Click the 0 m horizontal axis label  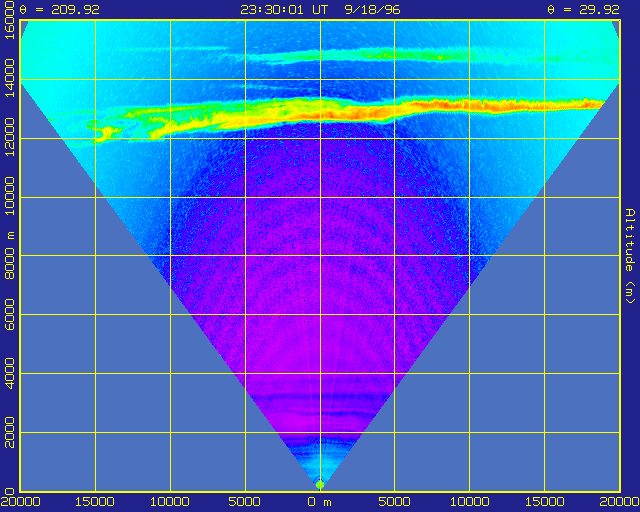tap(320, 502)
